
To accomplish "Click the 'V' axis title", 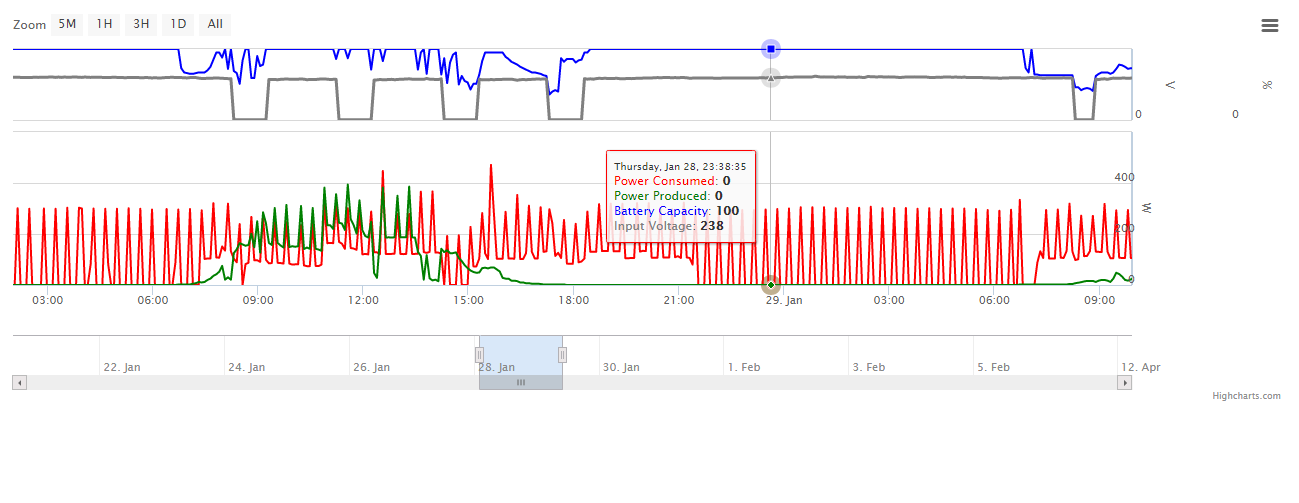I will click(1171, 86).
